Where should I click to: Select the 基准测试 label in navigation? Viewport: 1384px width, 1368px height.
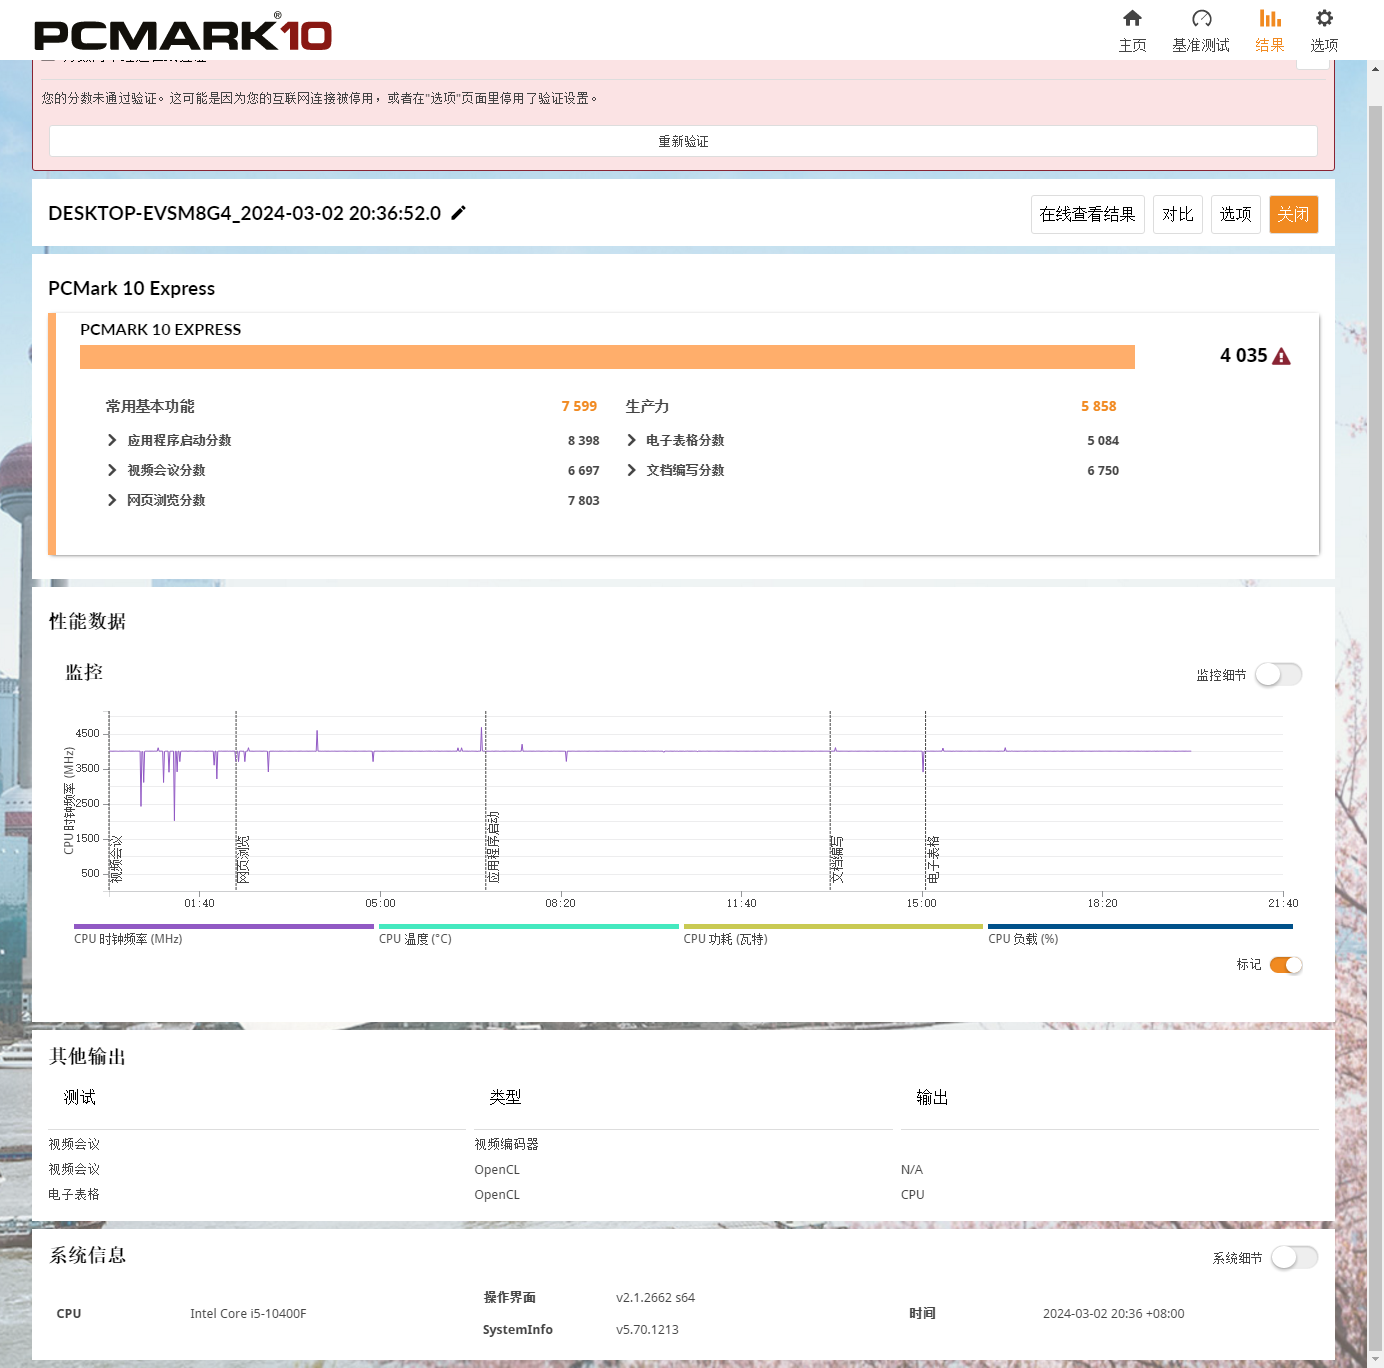[1201, 45]
